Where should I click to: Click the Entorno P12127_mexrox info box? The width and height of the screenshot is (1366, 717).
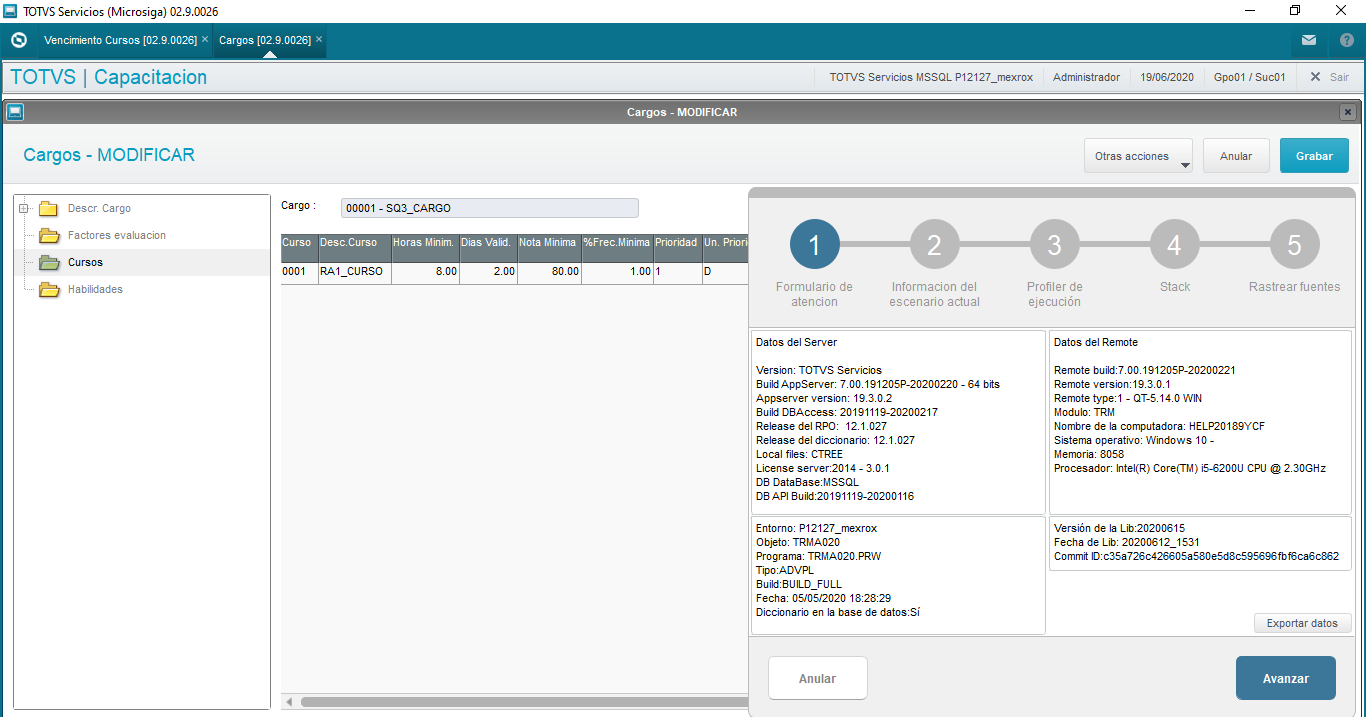[x=898, y=575]
